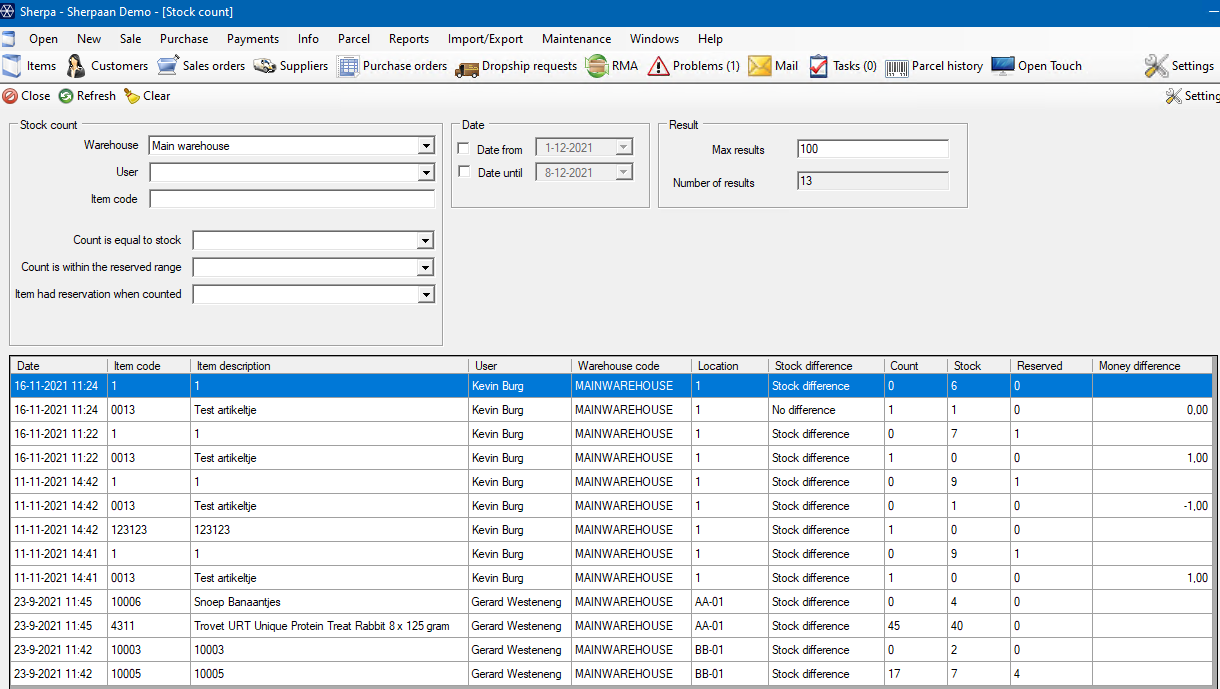Open Problems (1) warning icon

tap(658, 66)
